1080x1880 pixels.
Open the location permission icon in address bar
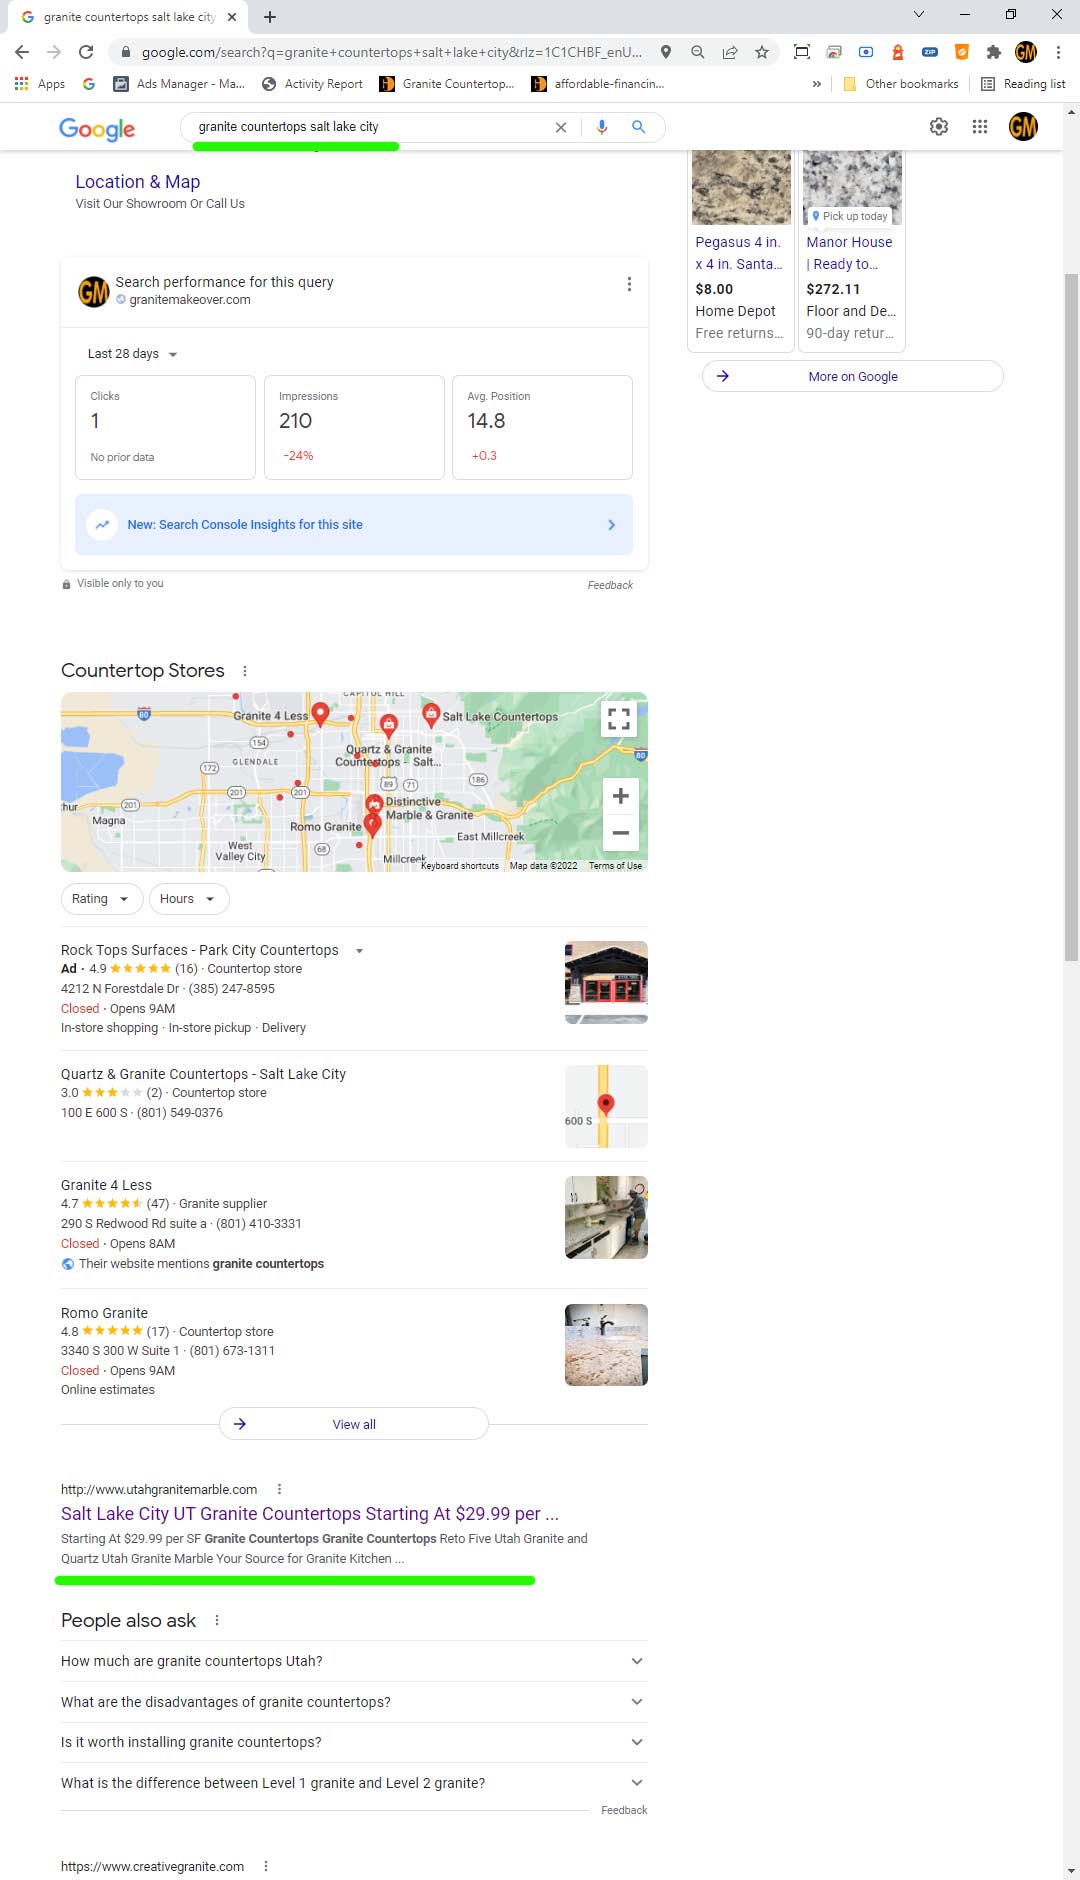click(666, 52)
